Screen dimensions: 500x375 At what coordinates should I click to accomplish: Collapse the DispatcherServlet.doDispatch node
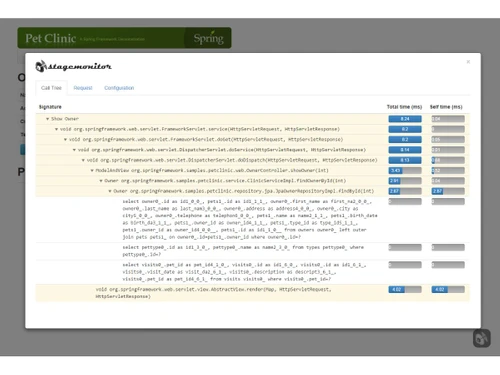click(83, 160)
